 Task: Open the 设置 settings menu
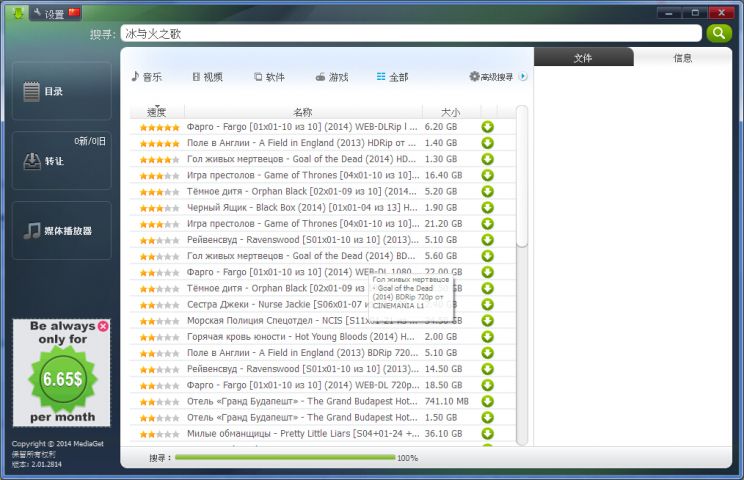47,14
